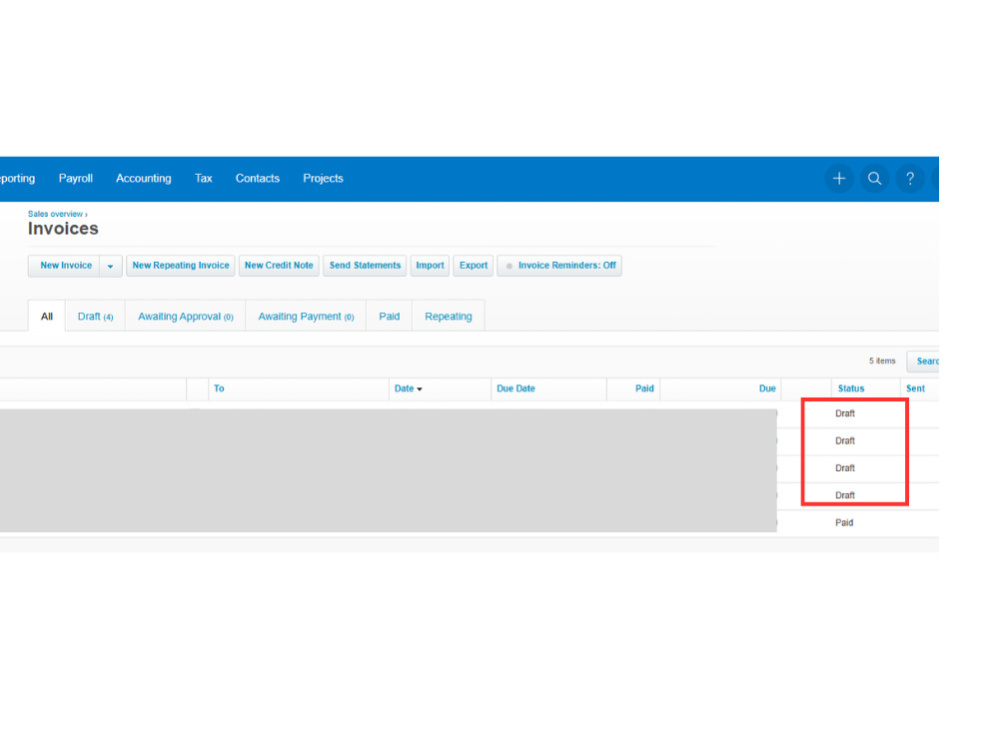This screenshot has height=750, width=1000.
Task: Follow the Sales overview breadcrumb link
Action: click(55, 214)
